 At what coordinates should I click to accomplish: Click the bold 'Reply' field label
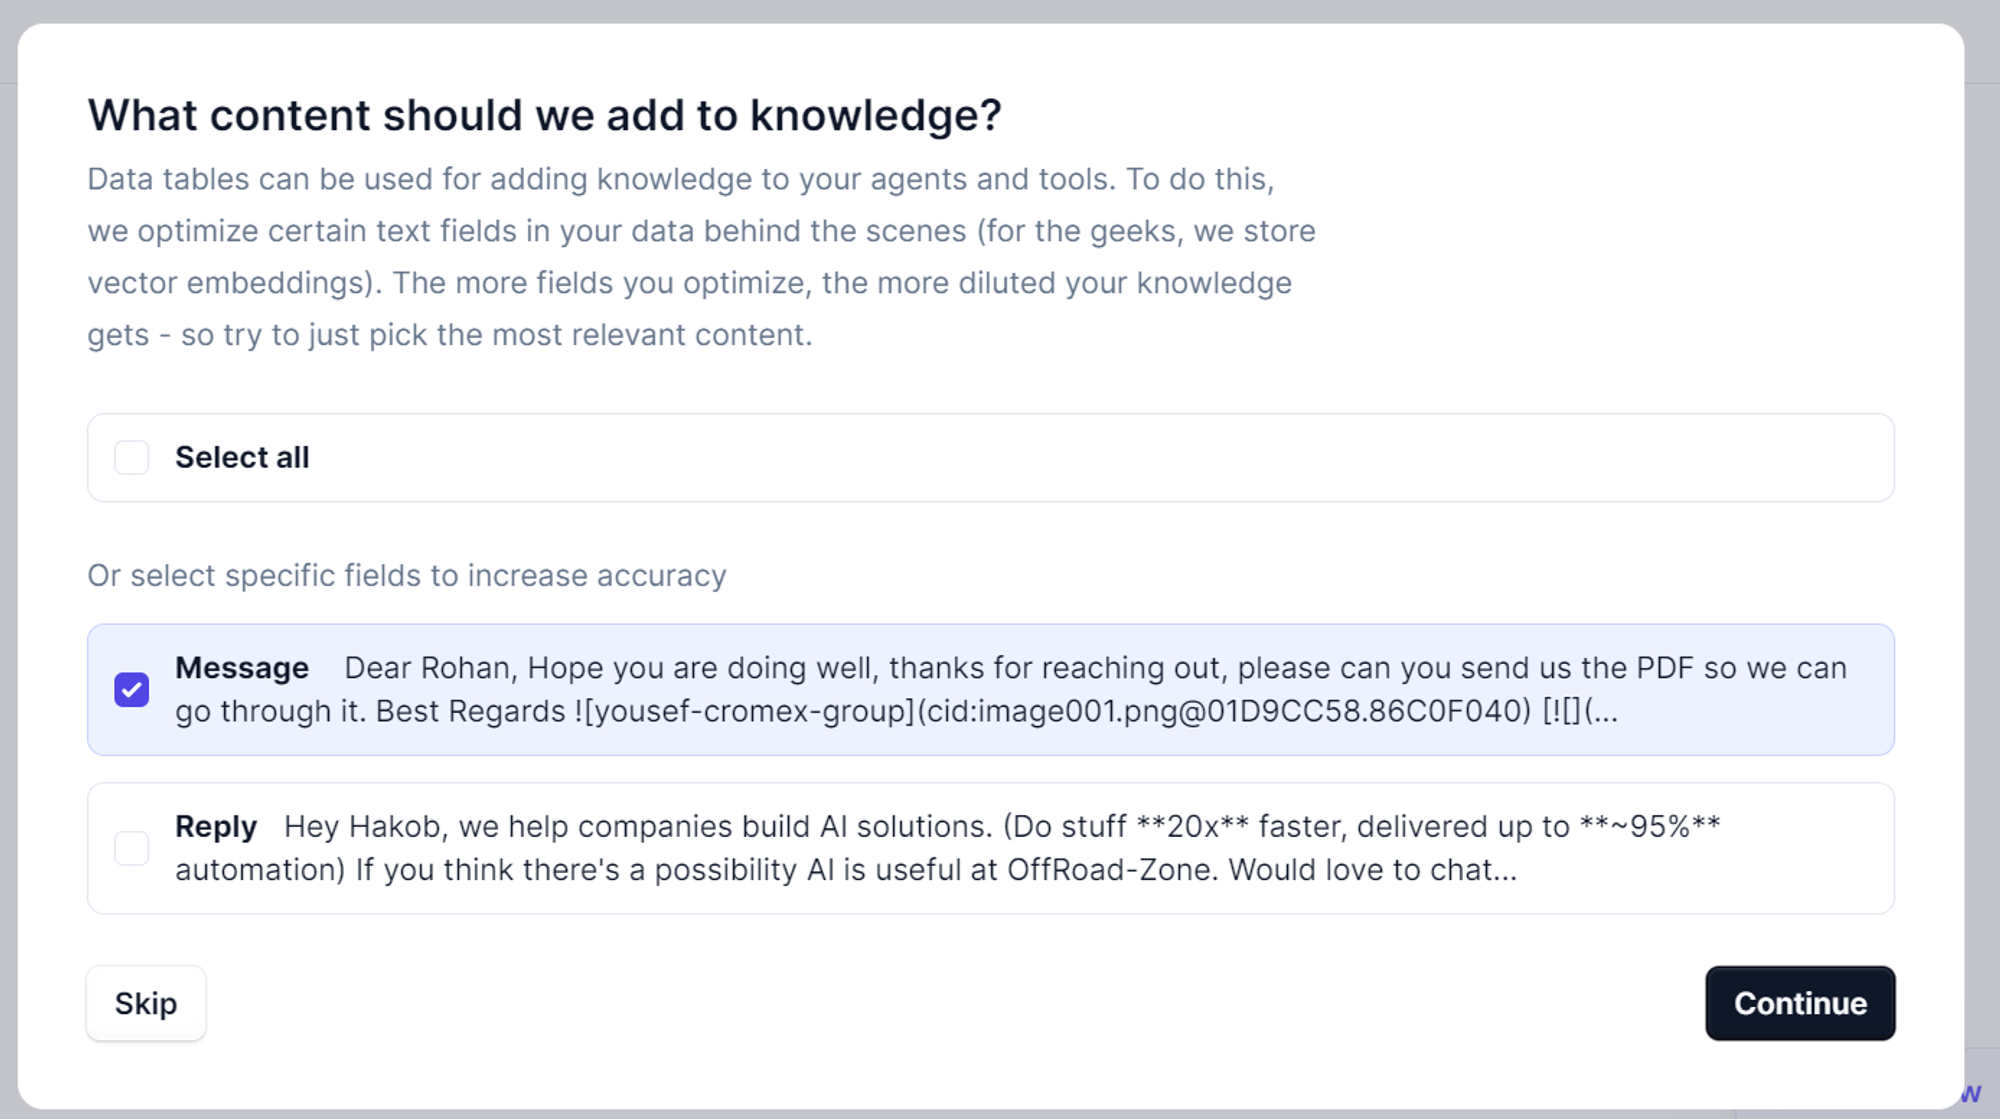point(216,827)
